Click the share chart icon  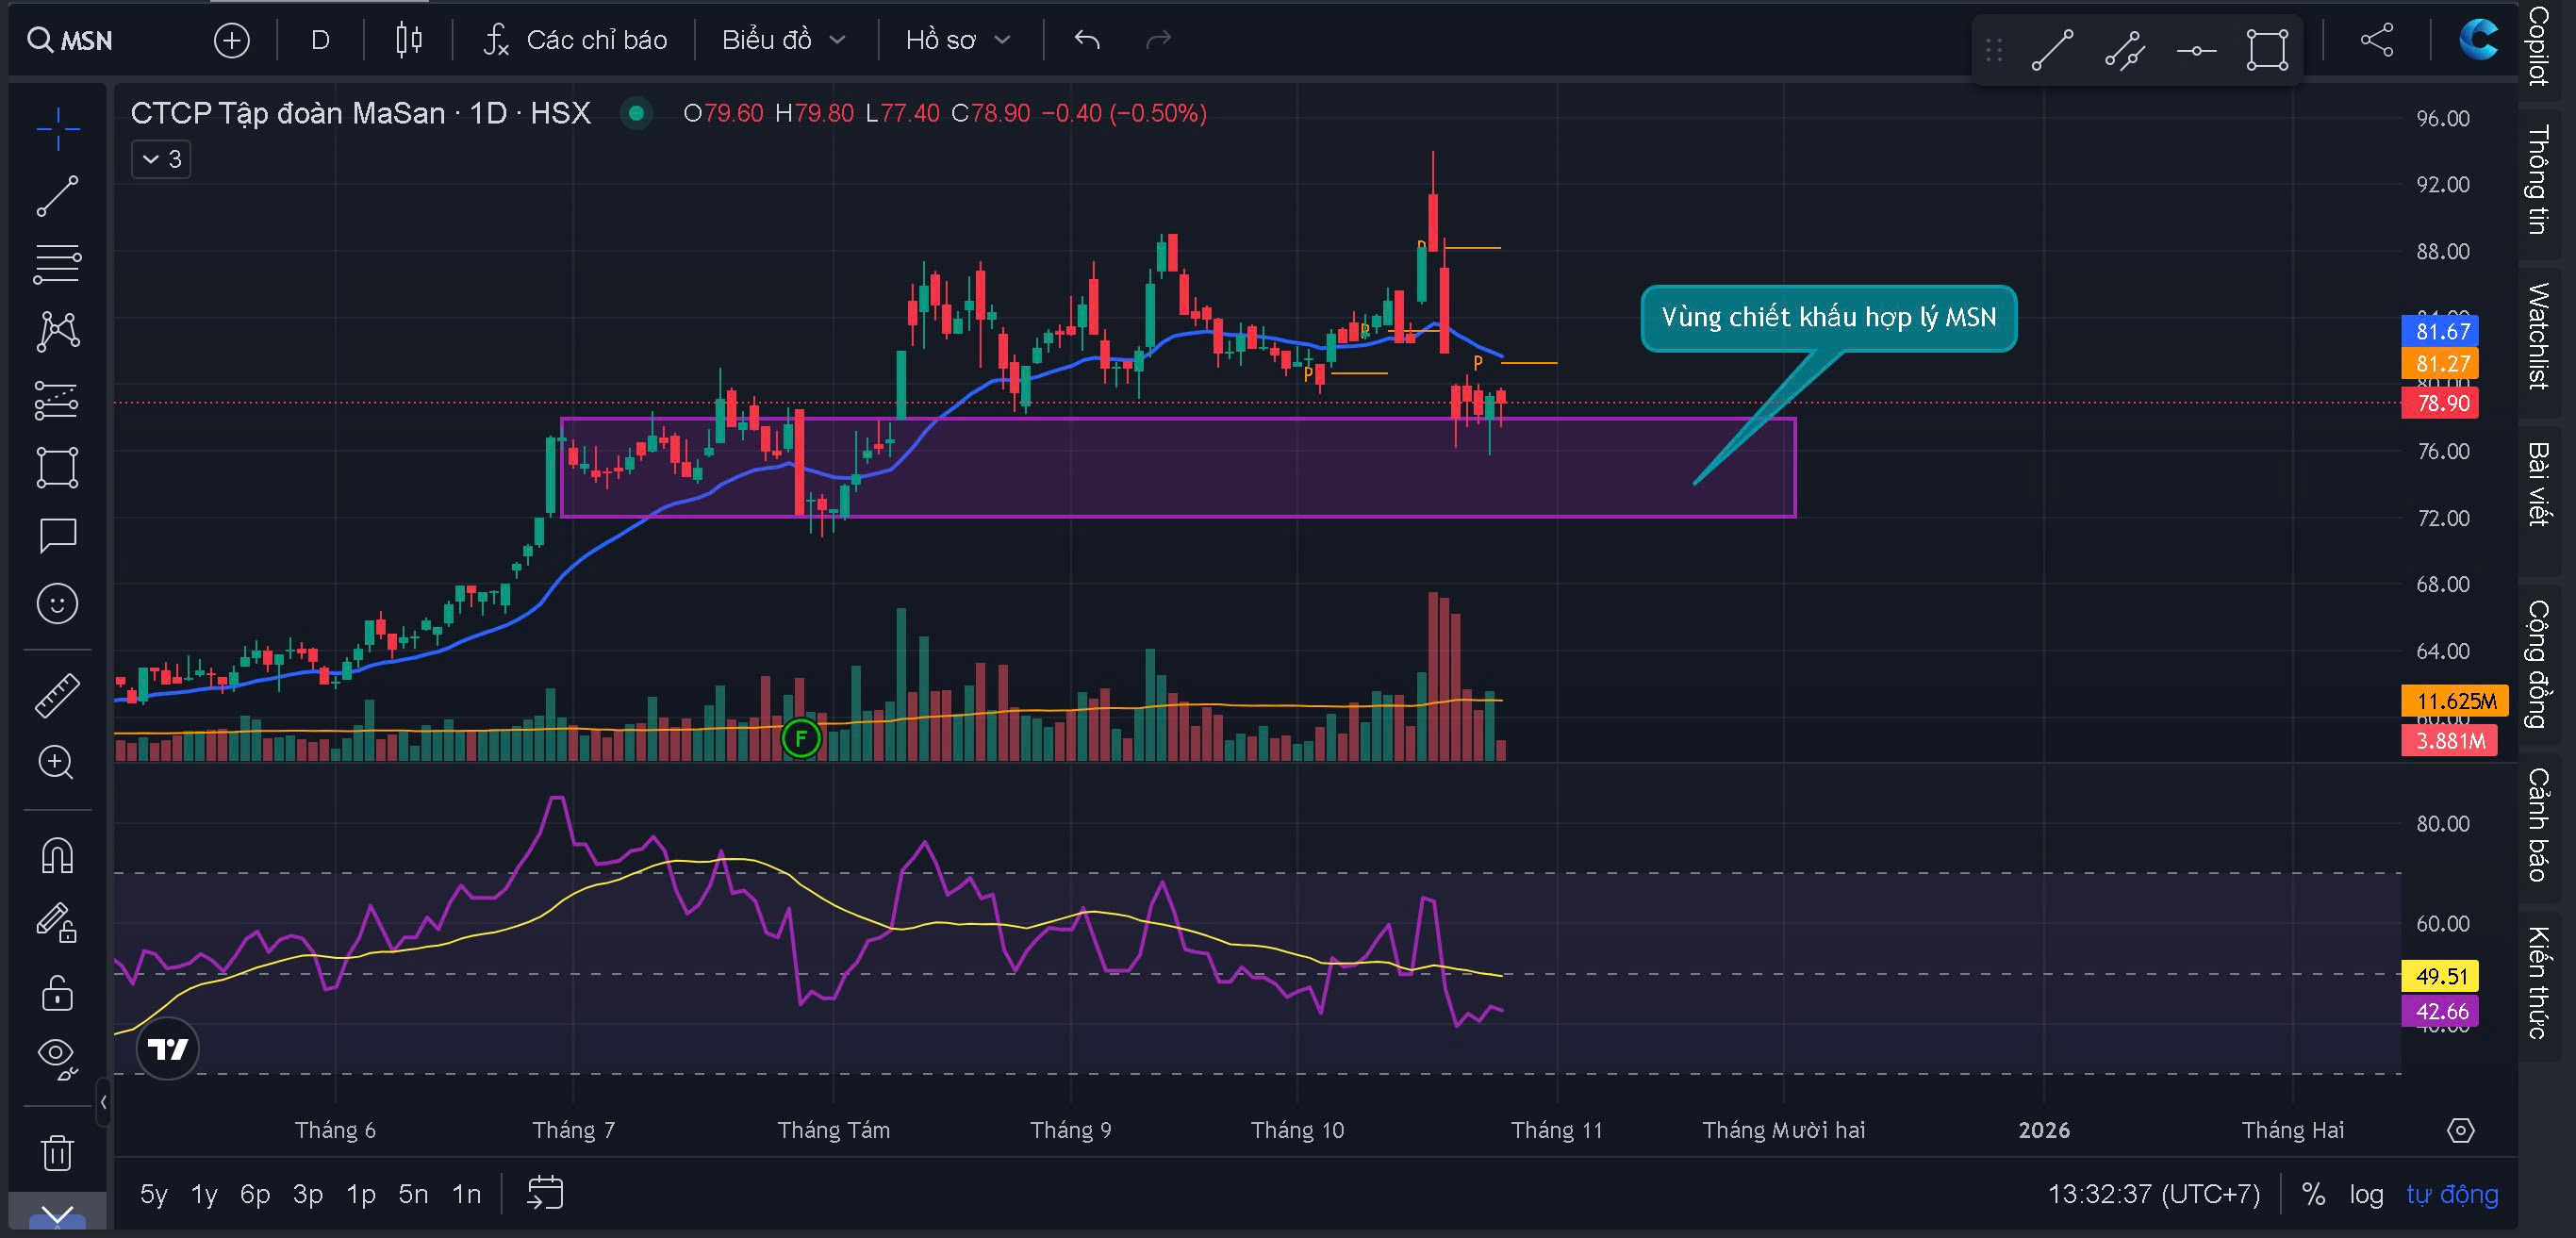(2376, 40)
